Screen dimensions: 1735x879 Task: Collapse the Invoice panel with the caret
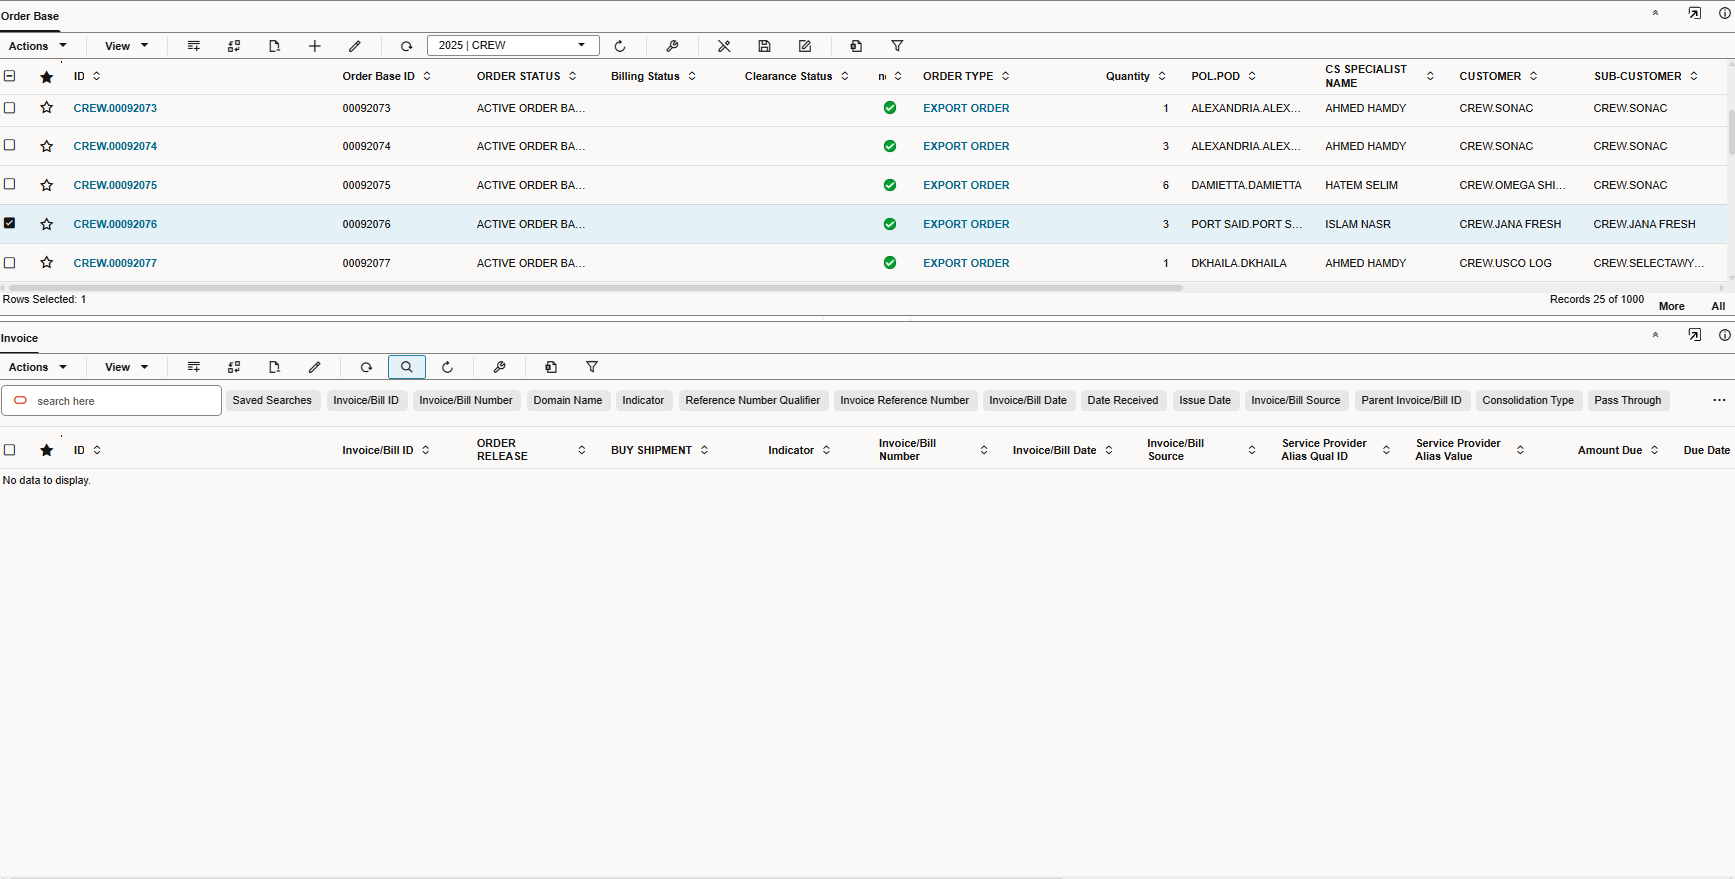(x=1656, y=335)
